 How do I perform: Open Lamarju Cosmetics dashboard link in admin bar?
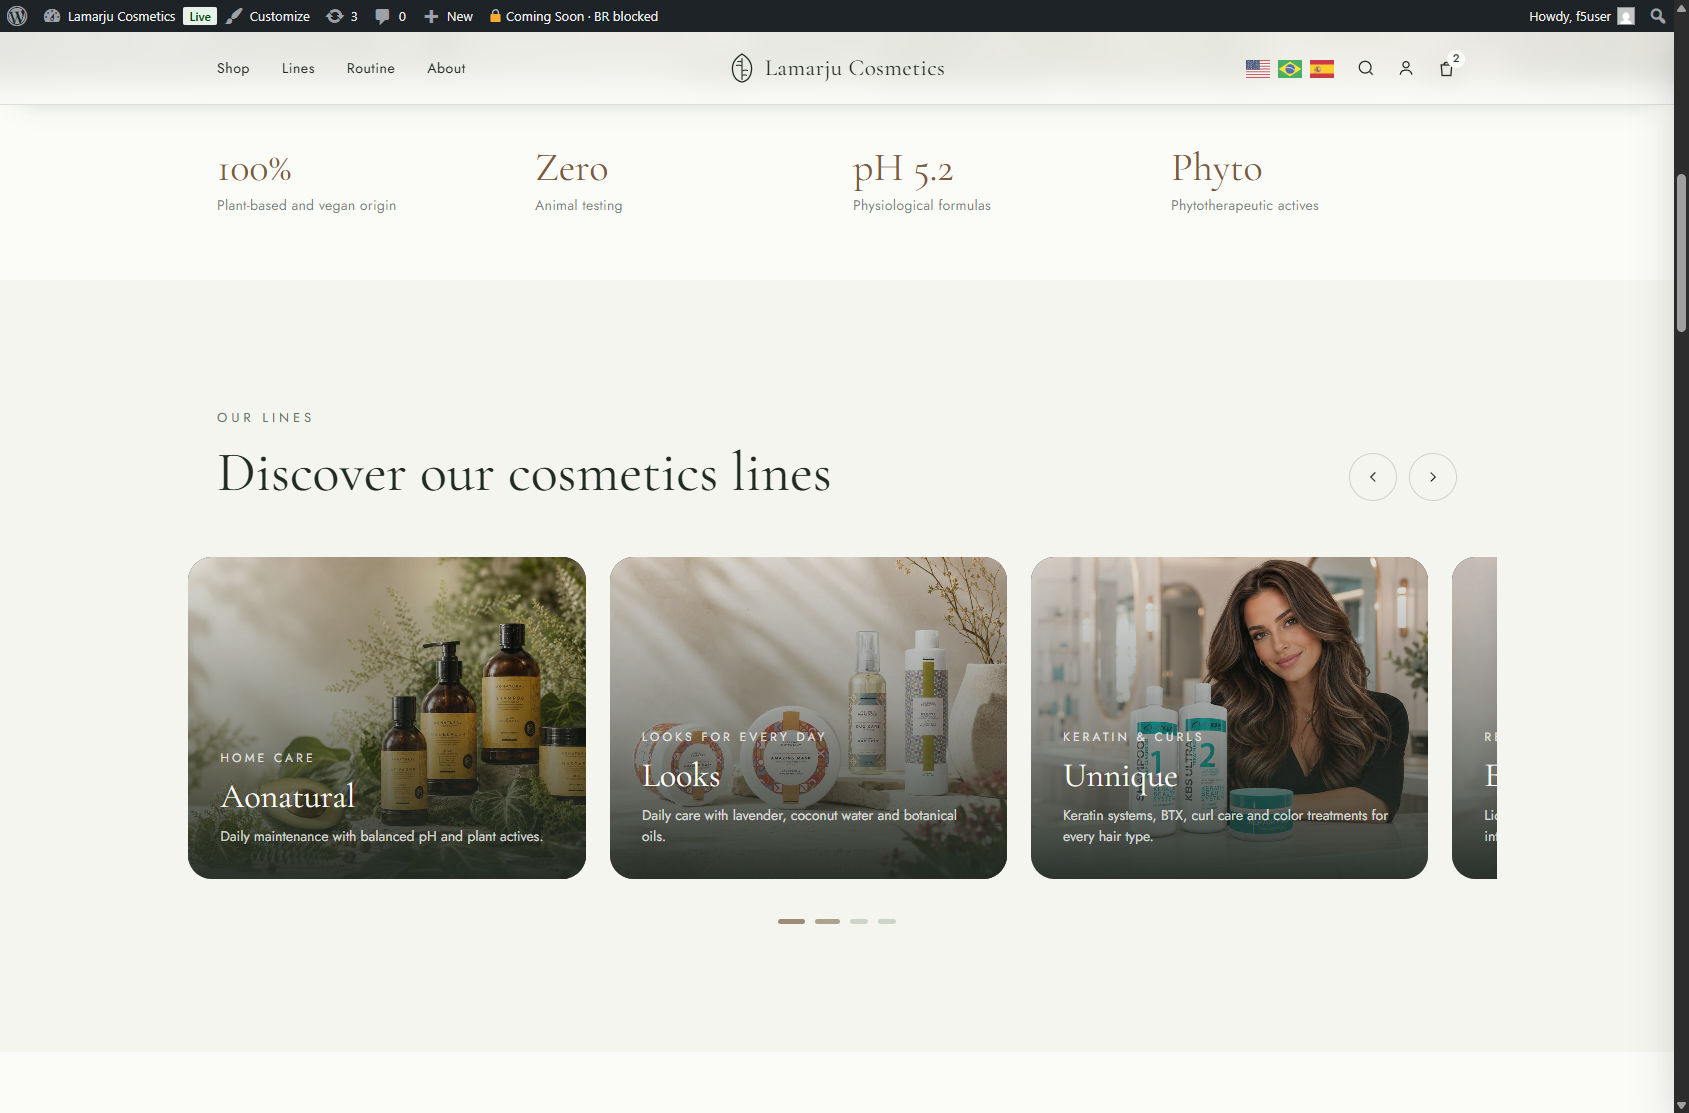tap(110, 16)
